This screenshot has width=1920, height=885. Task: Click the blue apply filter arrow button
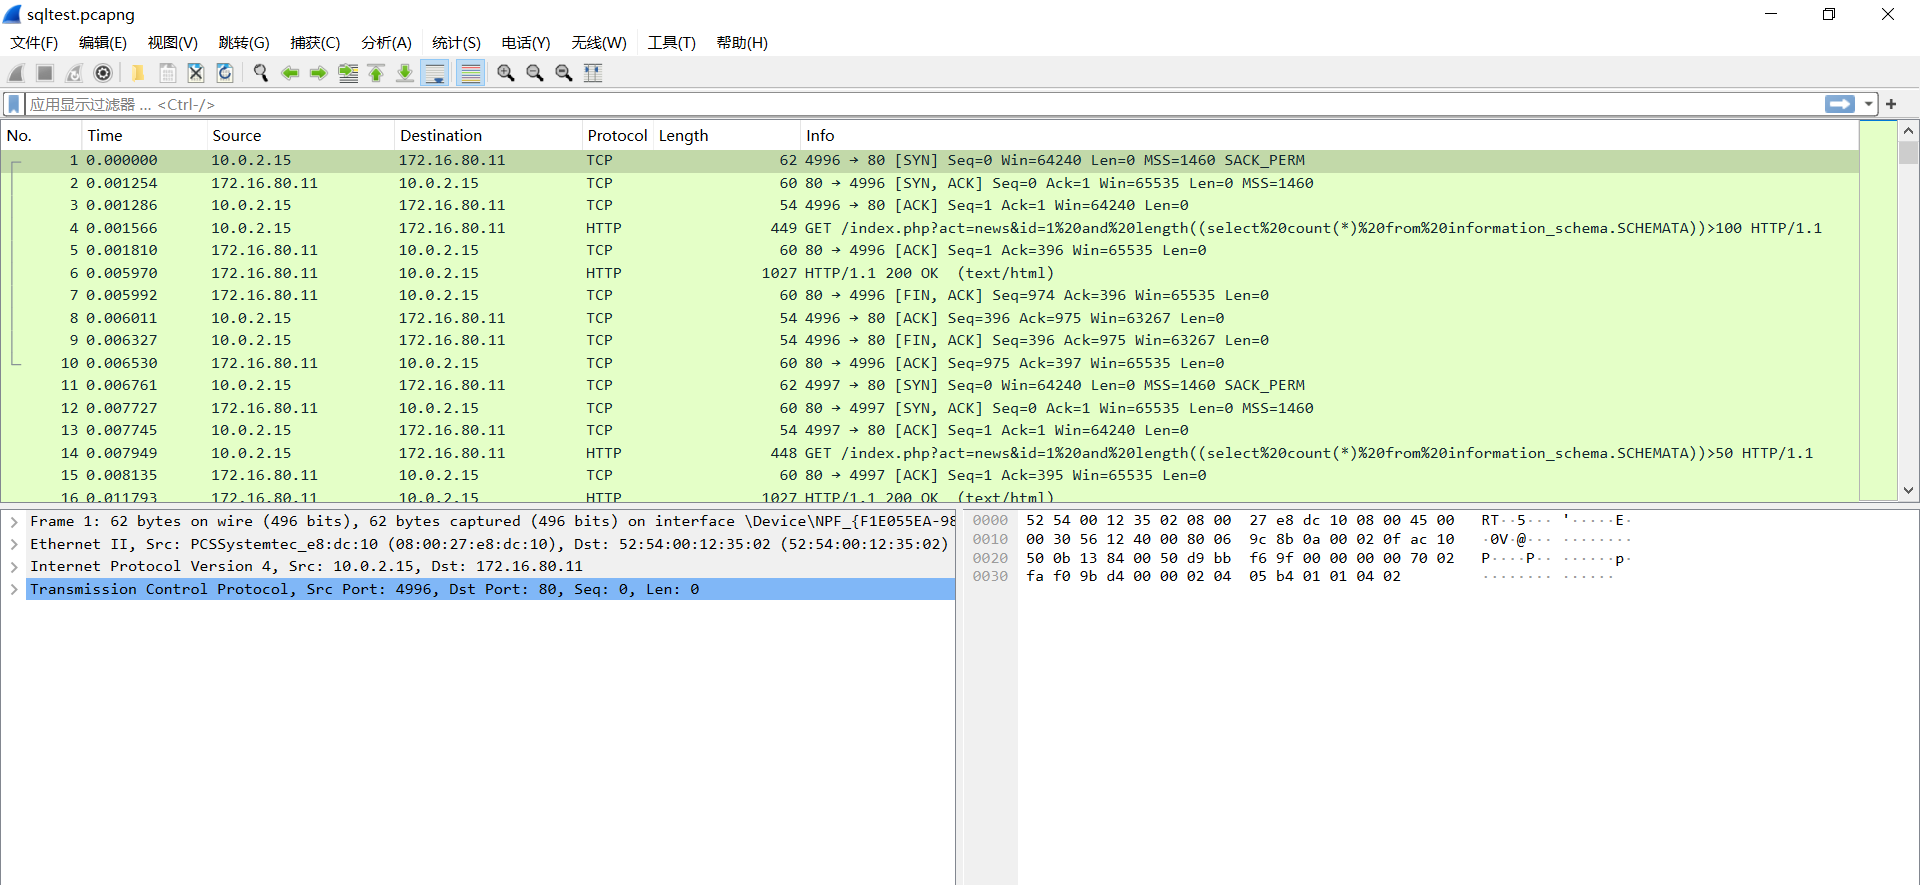(x=1840, y=104)
